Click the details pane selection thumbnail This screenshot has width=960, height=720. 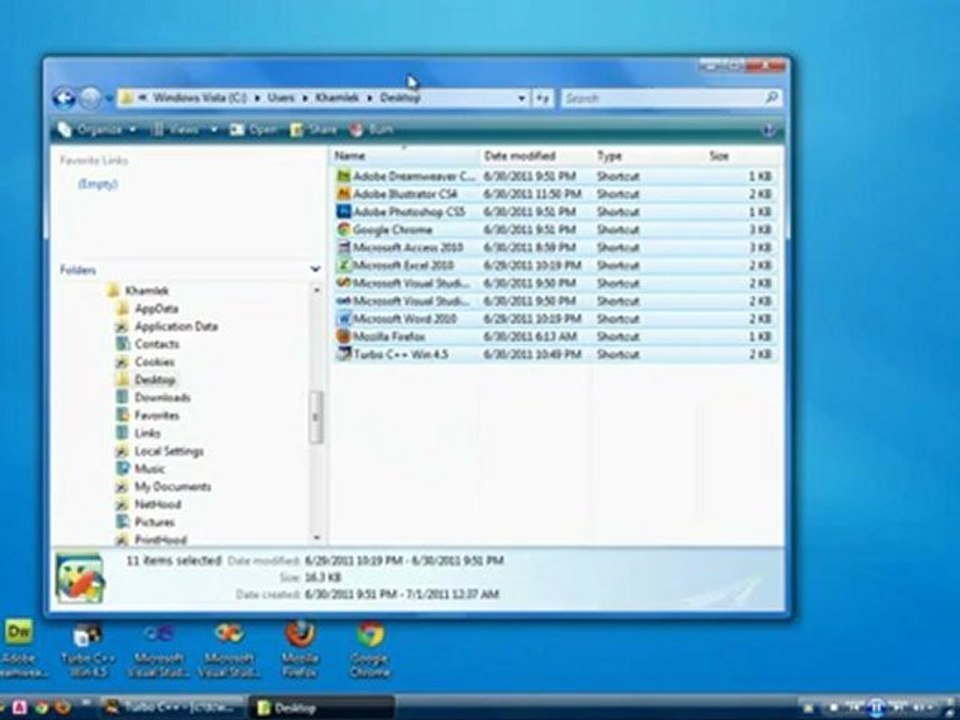click(x=80, y=577)
